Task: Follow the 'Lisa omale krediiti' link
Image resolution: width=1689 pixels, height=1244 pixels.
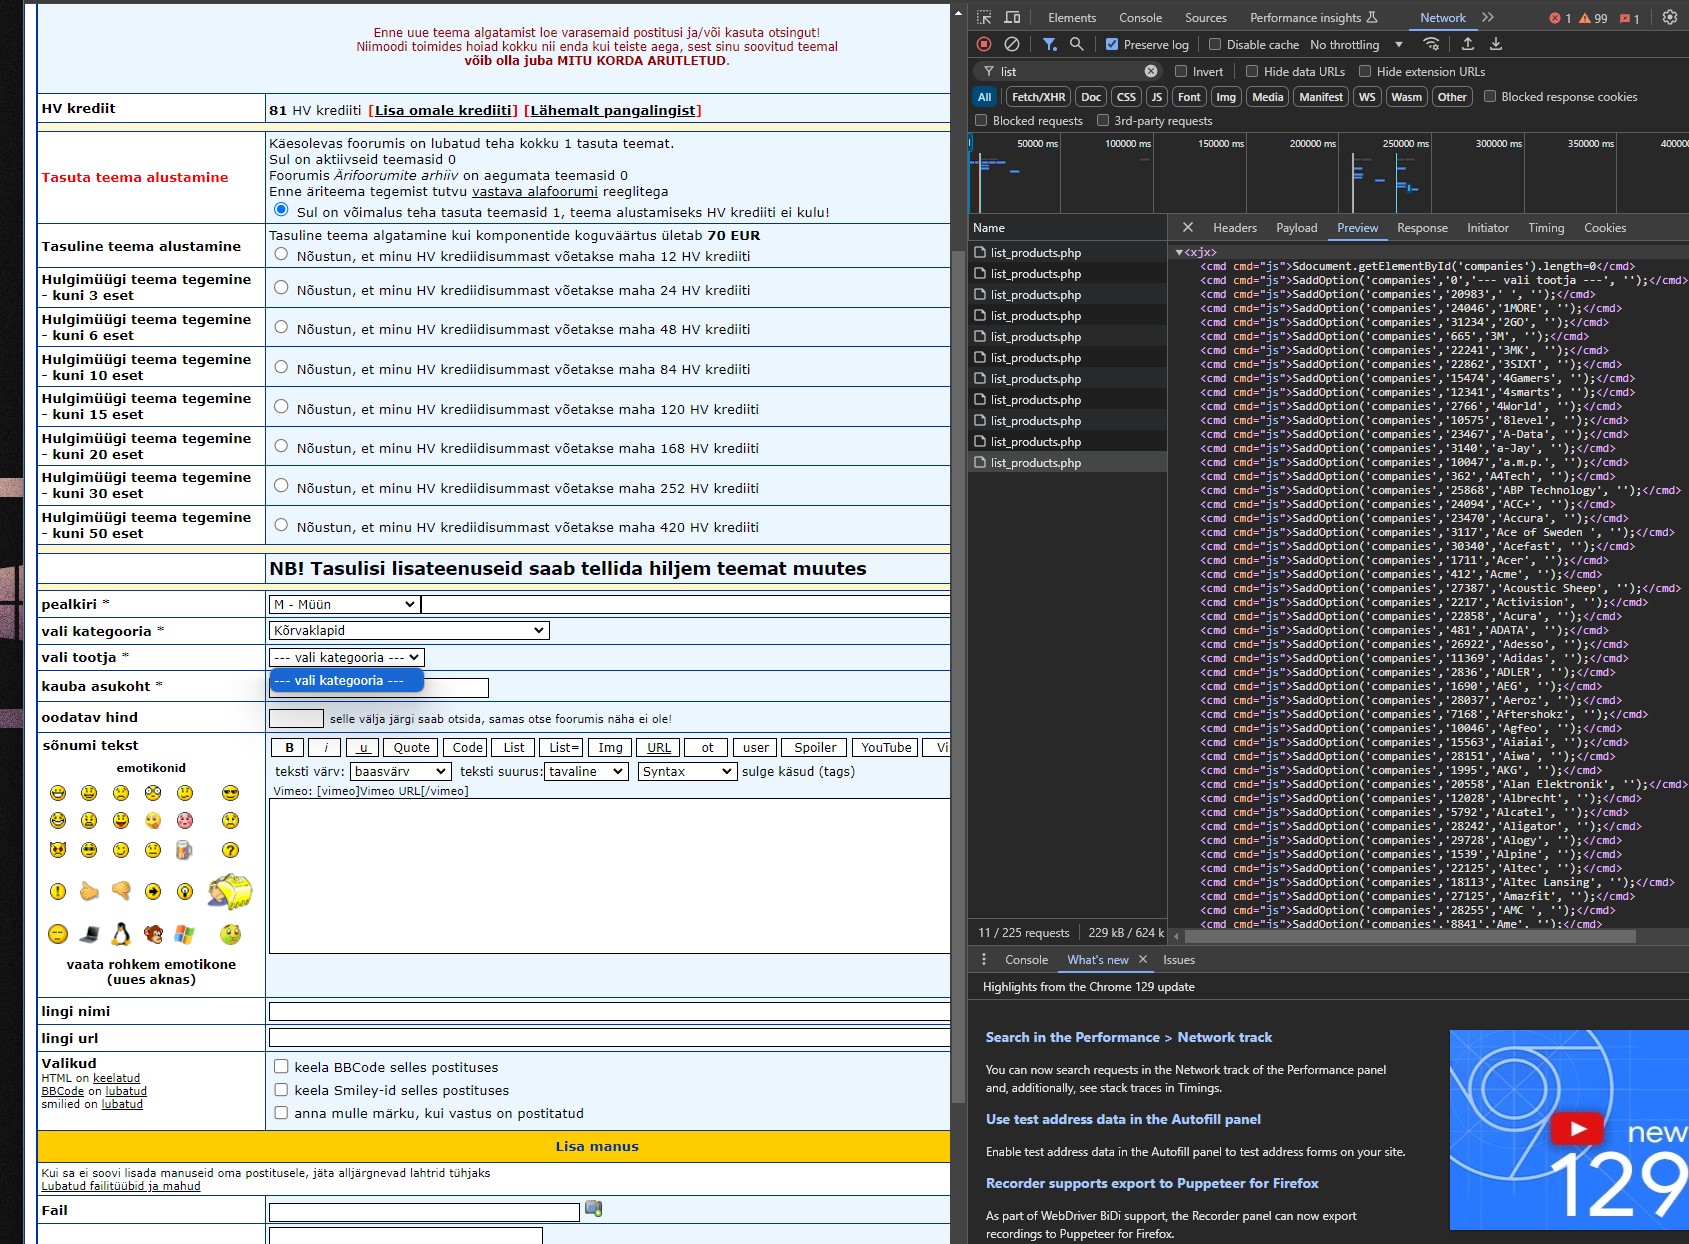Action: 445,110
